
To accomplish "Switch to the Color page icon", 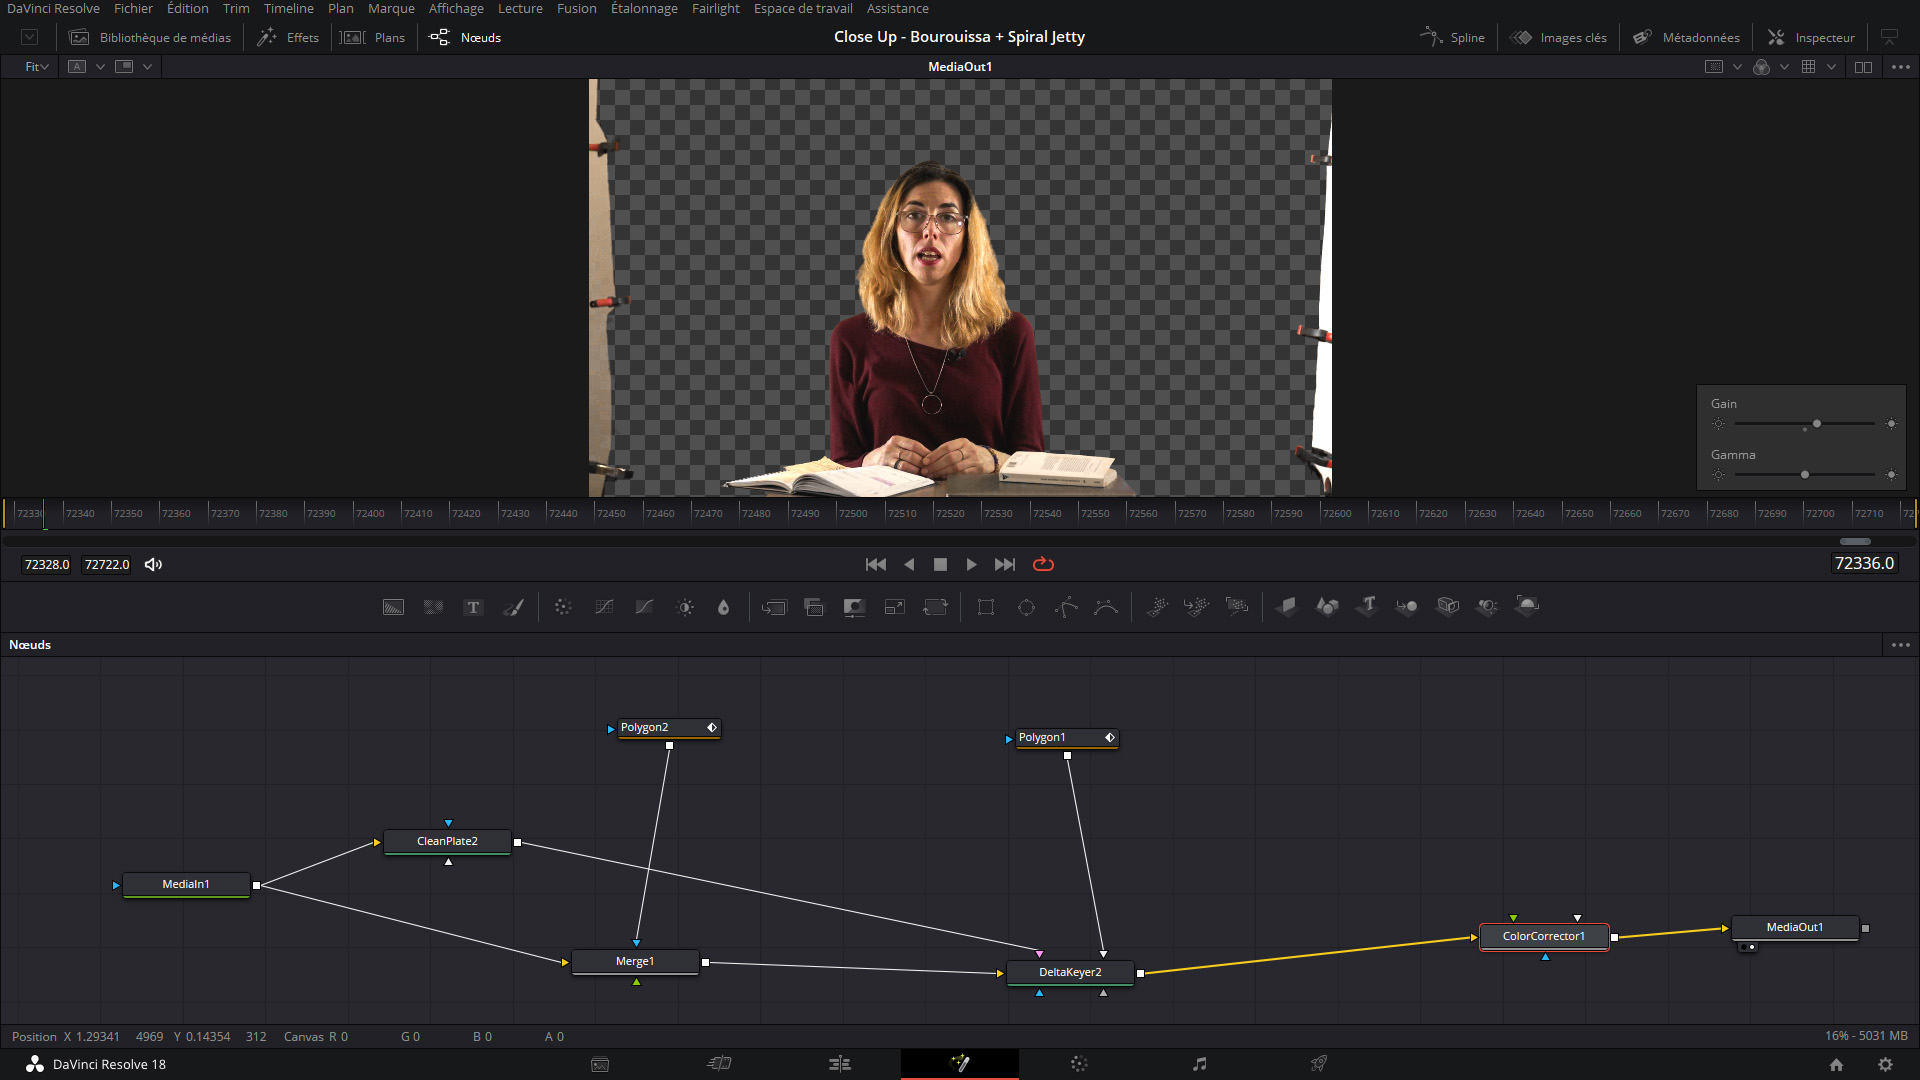I will tap(1079, 1064).
